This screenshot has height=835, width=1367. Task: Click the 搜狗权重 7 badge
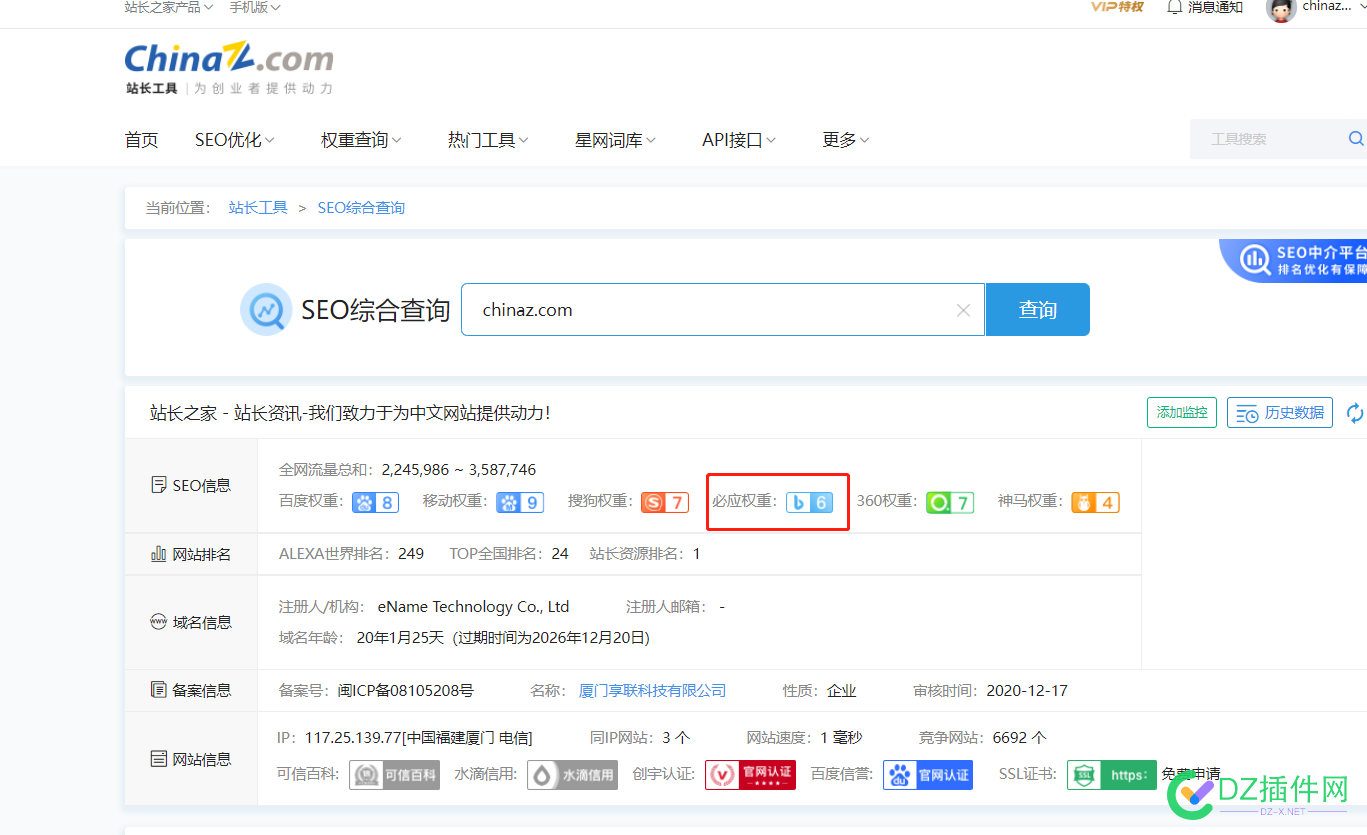665,502
